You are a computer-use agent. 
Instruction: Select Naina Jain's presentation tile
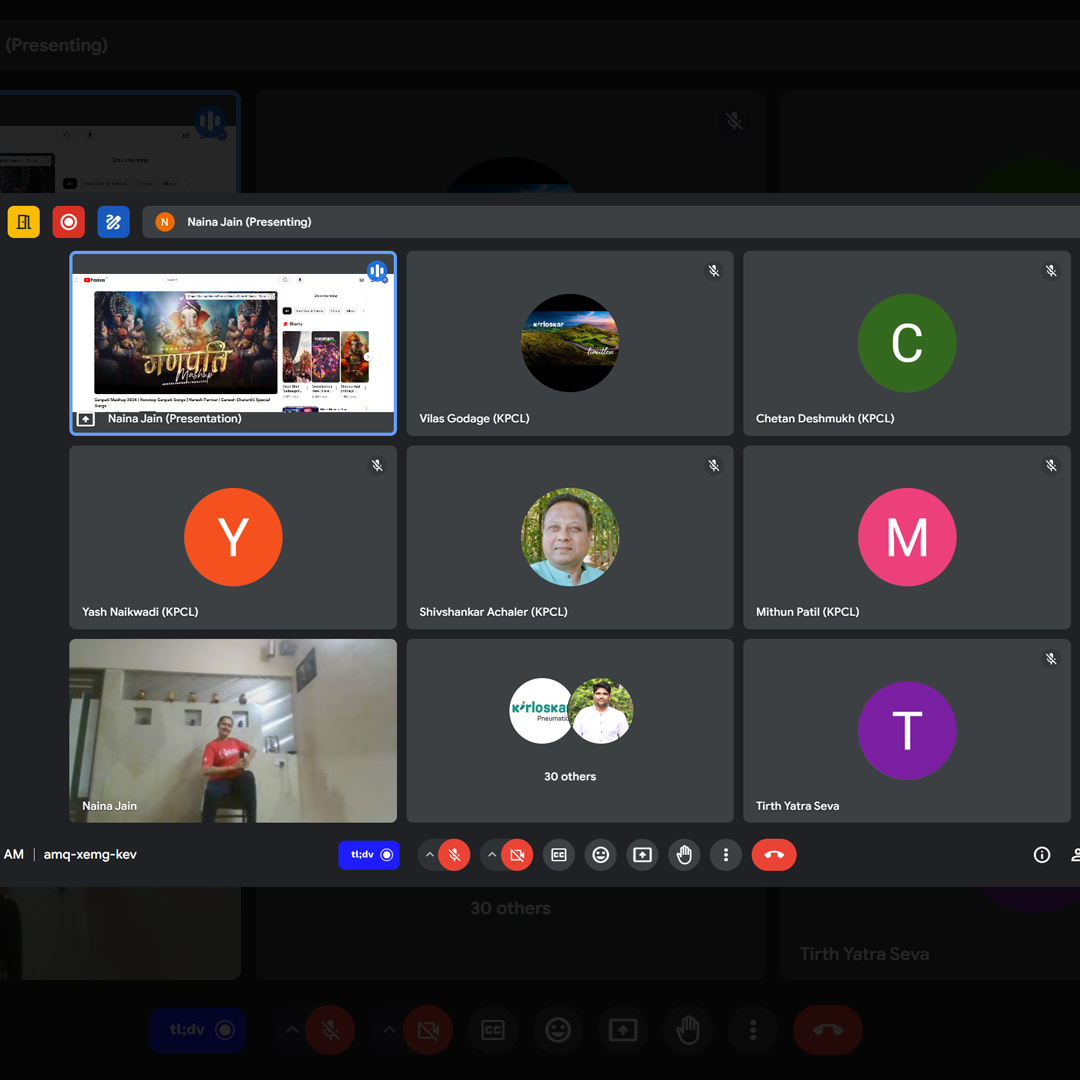click(233, 343)
